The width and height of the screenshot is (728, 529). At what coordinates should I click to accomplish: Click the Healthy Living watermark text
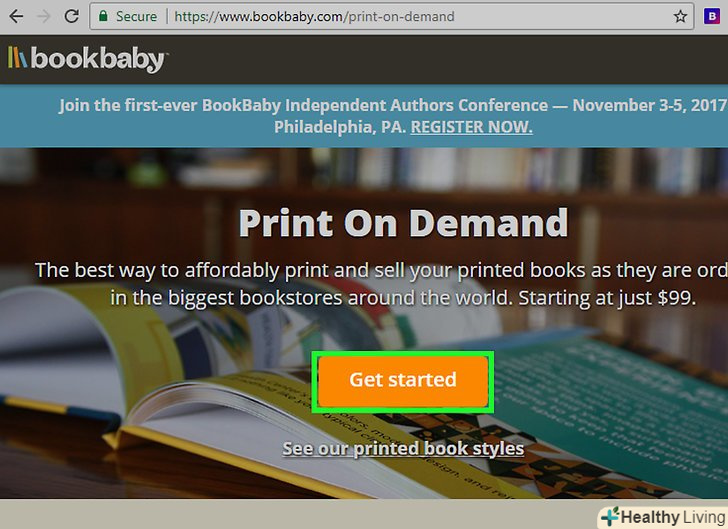[x=673, y=517]
